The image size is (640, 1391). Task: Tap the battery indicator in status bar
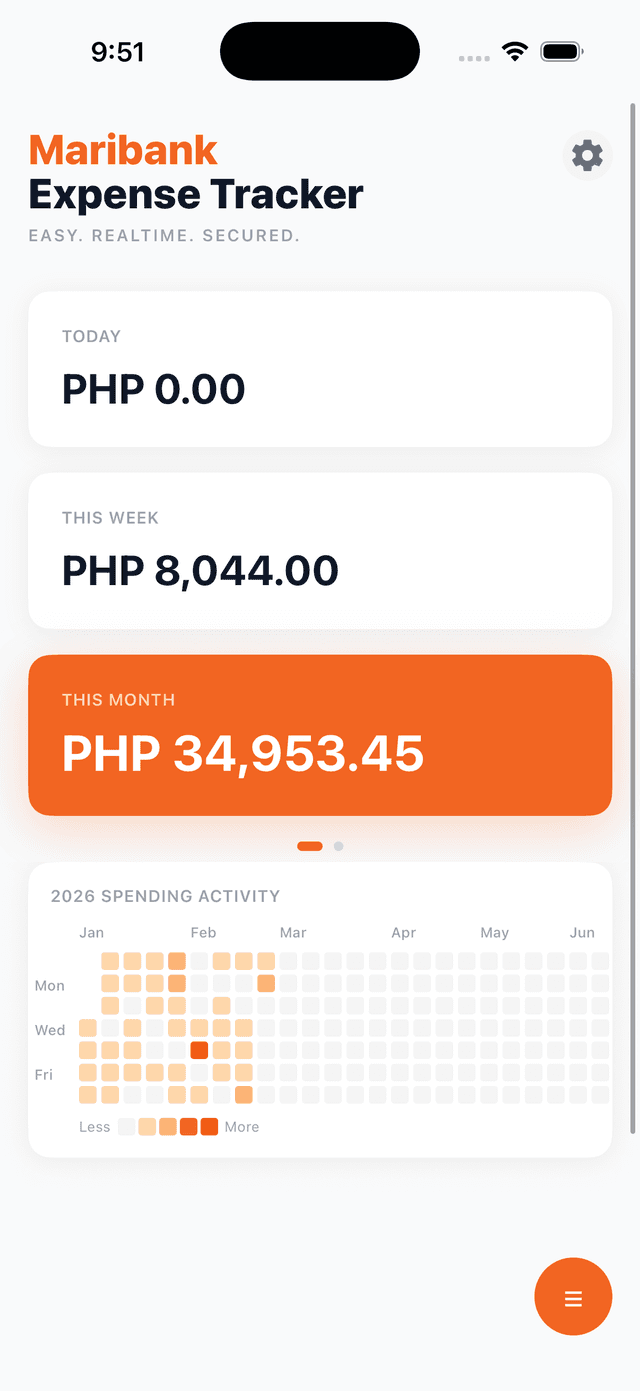point(560,50)
